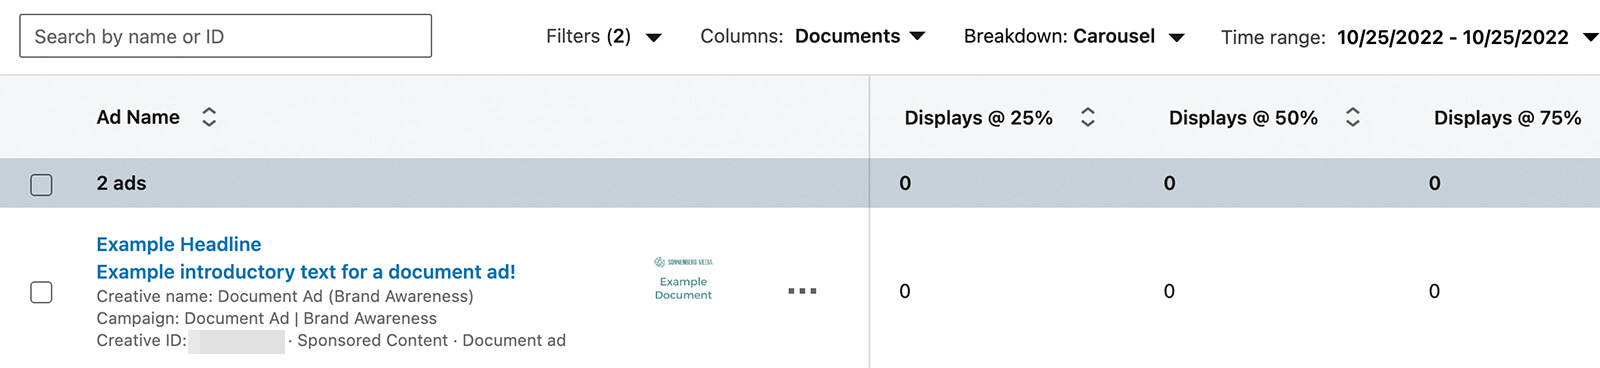
Task: Open the Example Headline link
Action: coord(179,244)
